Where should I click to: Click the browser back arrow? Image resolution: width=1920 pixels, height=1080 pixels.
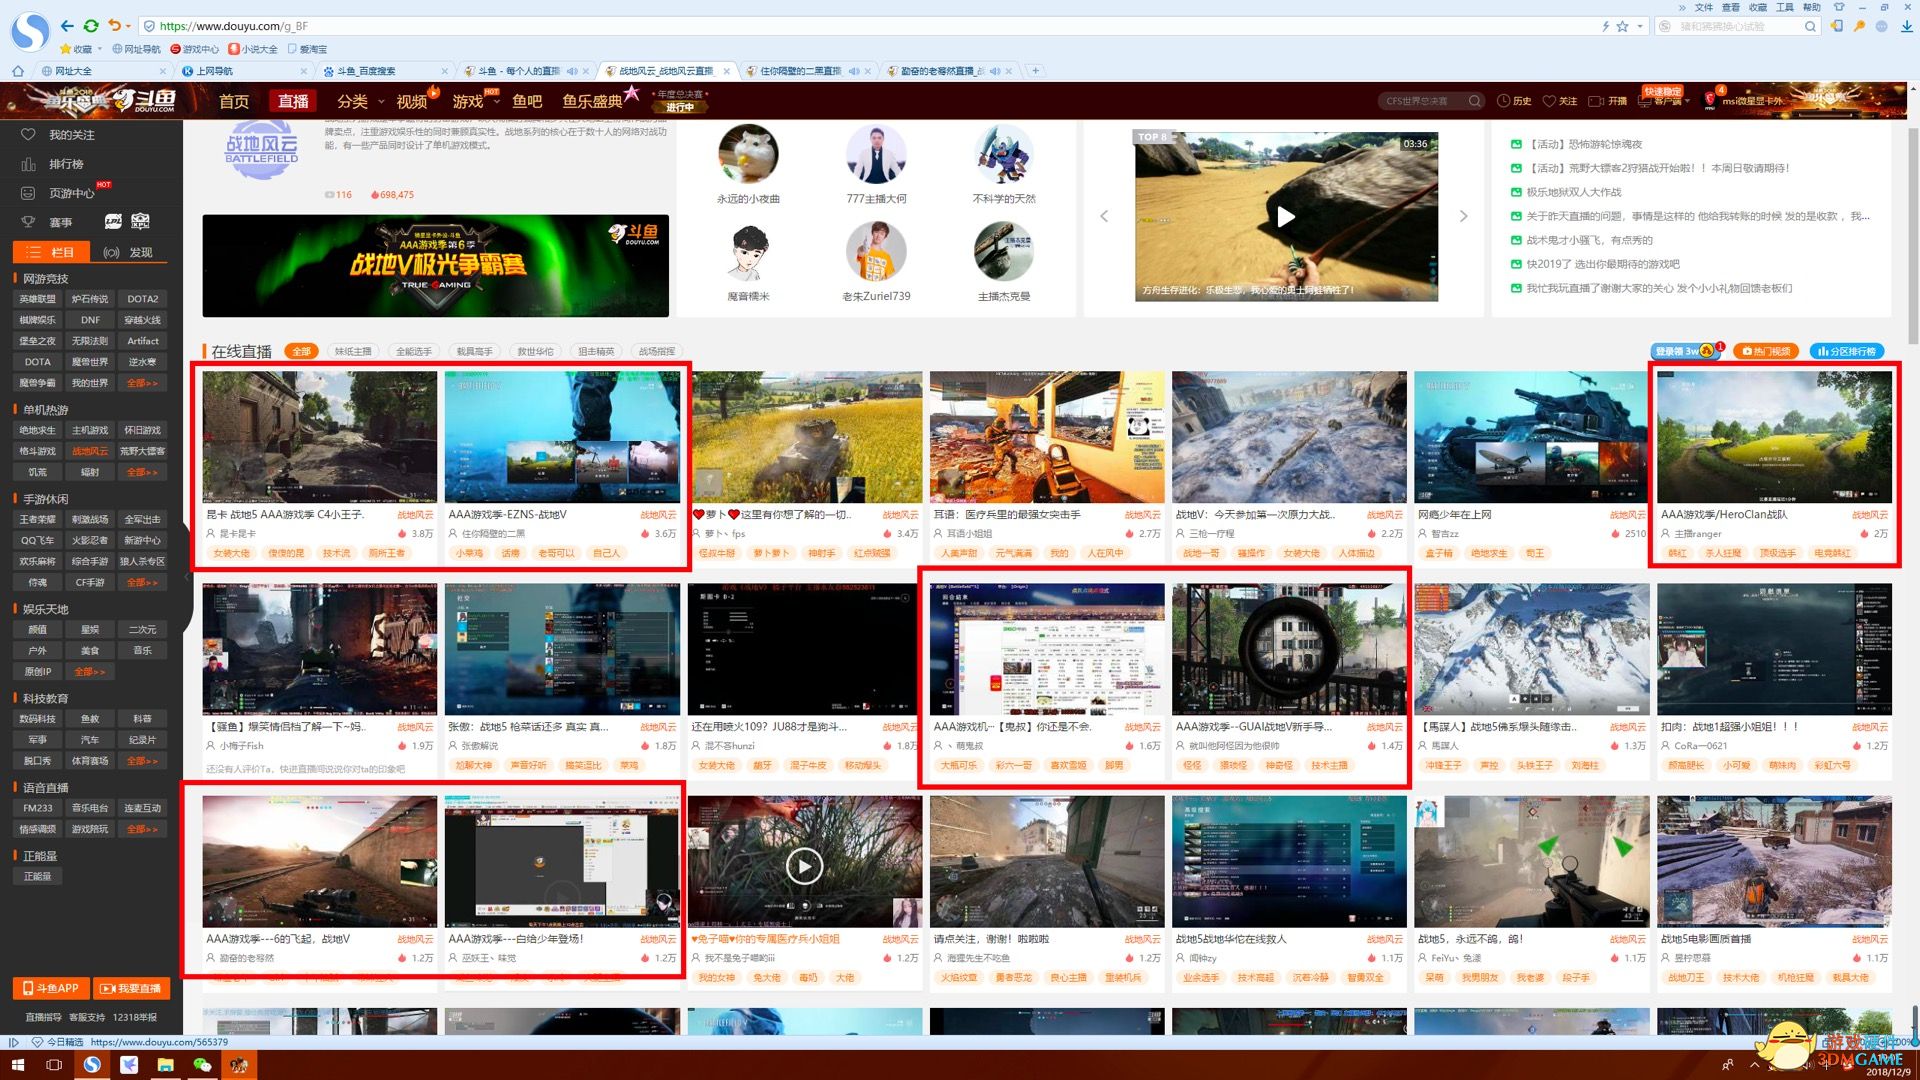pos(67,26)
